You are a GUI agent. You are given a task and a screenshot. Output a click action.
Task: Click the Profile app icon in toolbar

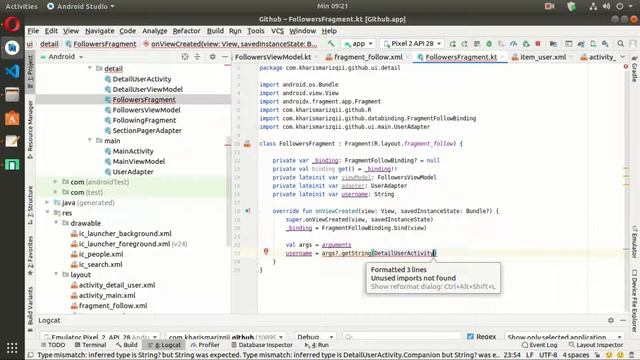coord(513,44)
